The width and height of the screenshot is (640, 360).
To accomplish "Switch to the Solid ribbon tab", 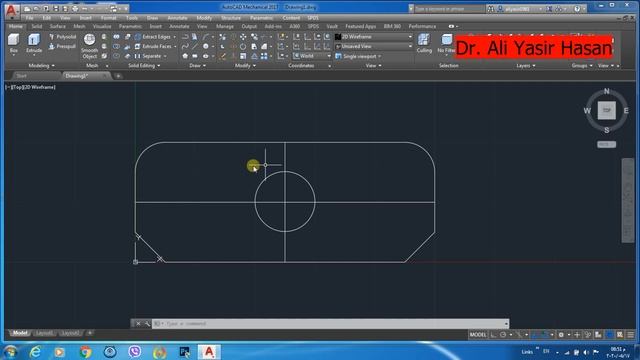I will click(37, 27).
